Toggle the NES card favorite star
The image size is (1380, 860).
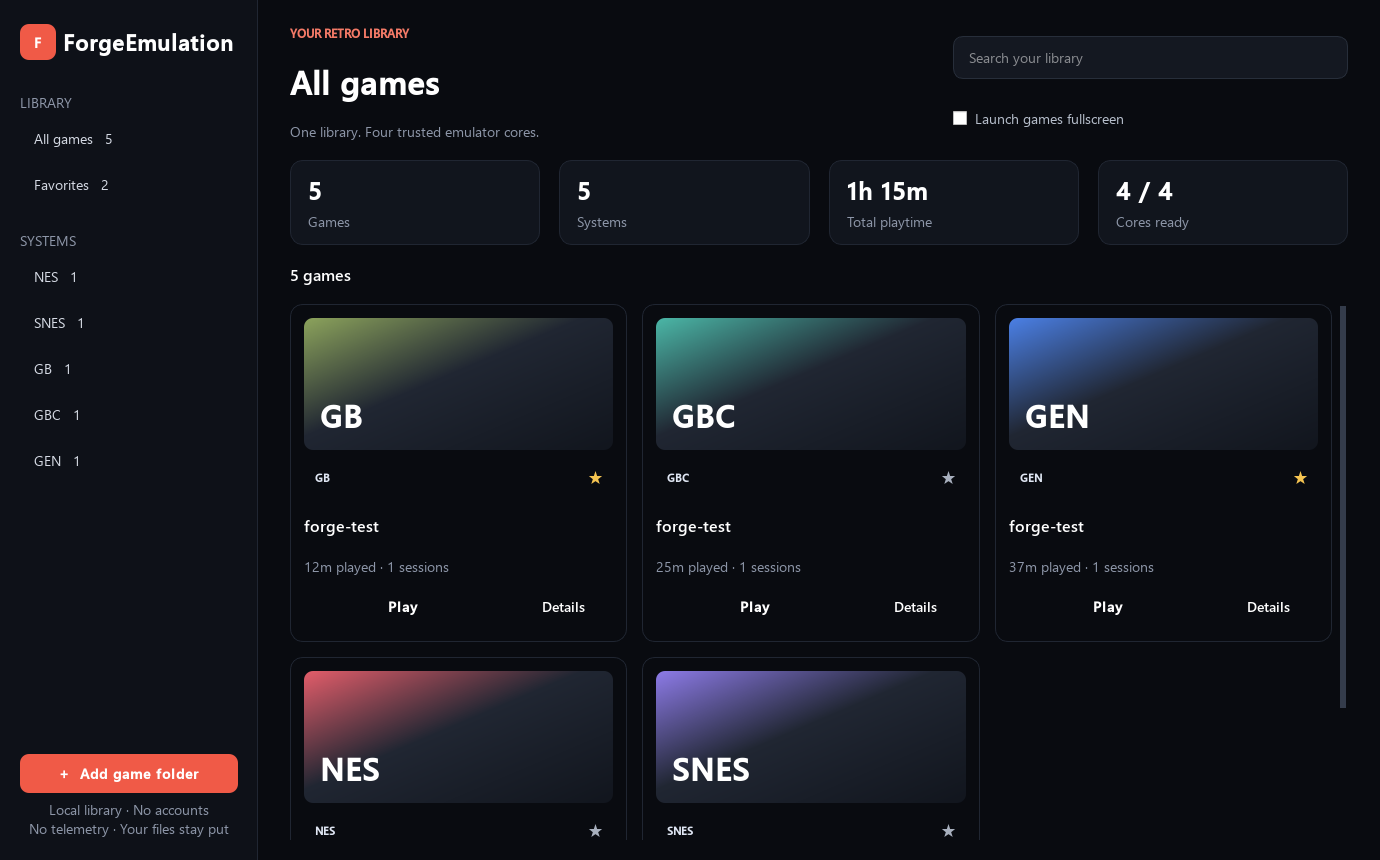pyautogui.click(x=596, y=831)
